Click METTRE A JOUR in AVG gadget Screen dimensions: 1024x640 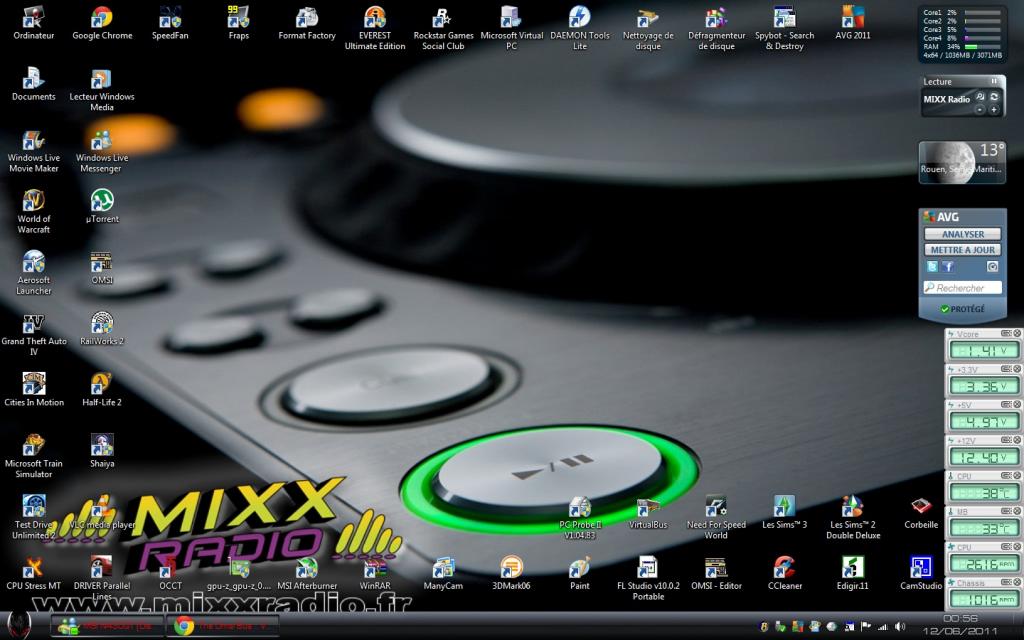point(963,249)
